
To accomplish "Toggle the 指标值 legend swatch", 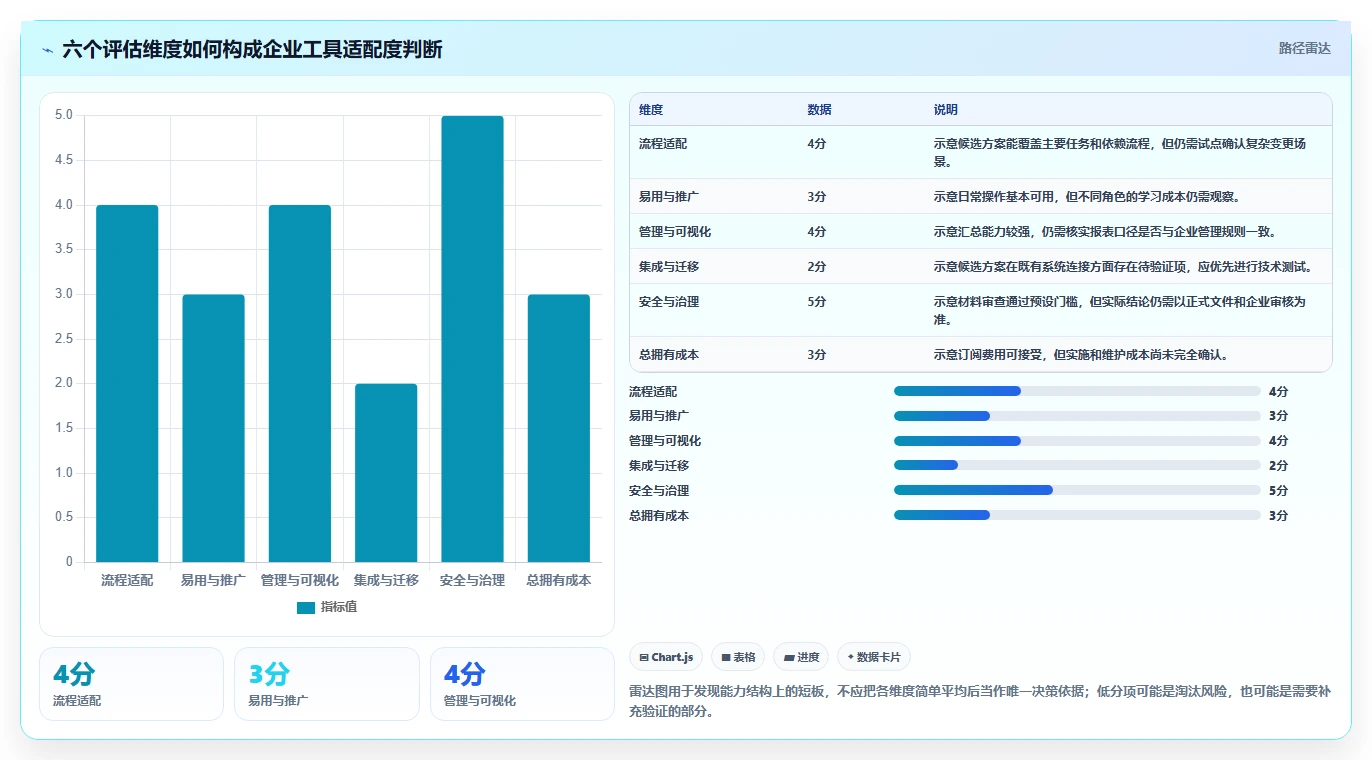I will coord(306,607).
